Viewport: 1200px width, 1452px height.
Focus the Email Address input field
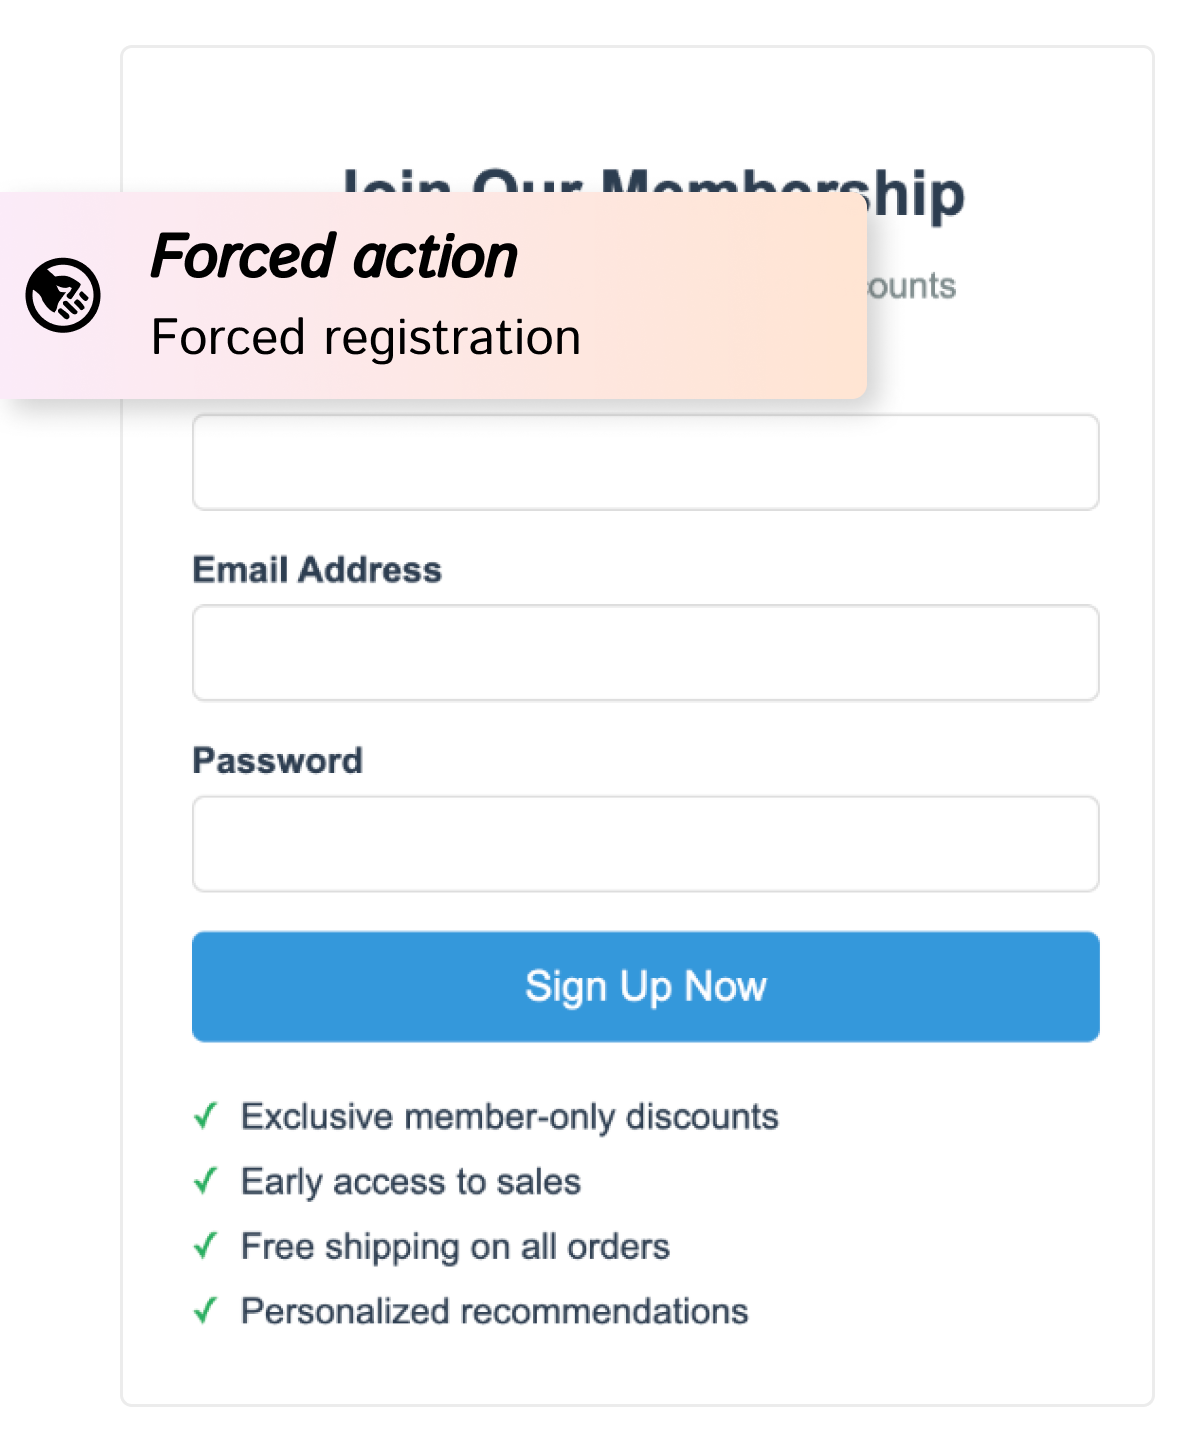point(645,653)
